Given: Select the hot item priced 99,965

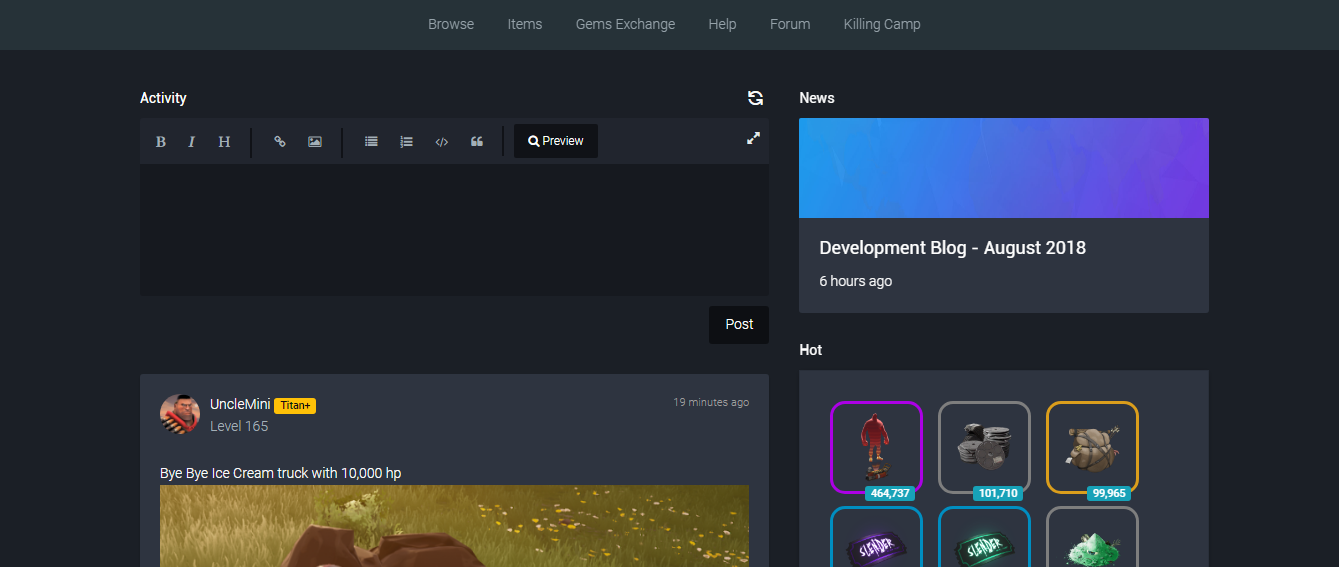Looking at the screenshot, I should (1092, 447).
